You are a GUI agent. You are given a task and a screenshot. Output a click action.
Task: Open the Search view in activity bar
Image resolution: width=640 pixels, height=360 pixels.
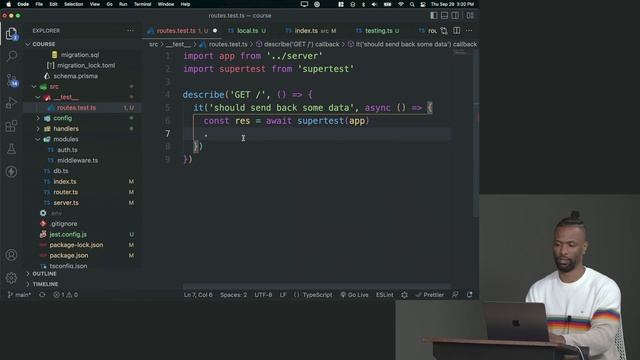[x=11, y=56]
